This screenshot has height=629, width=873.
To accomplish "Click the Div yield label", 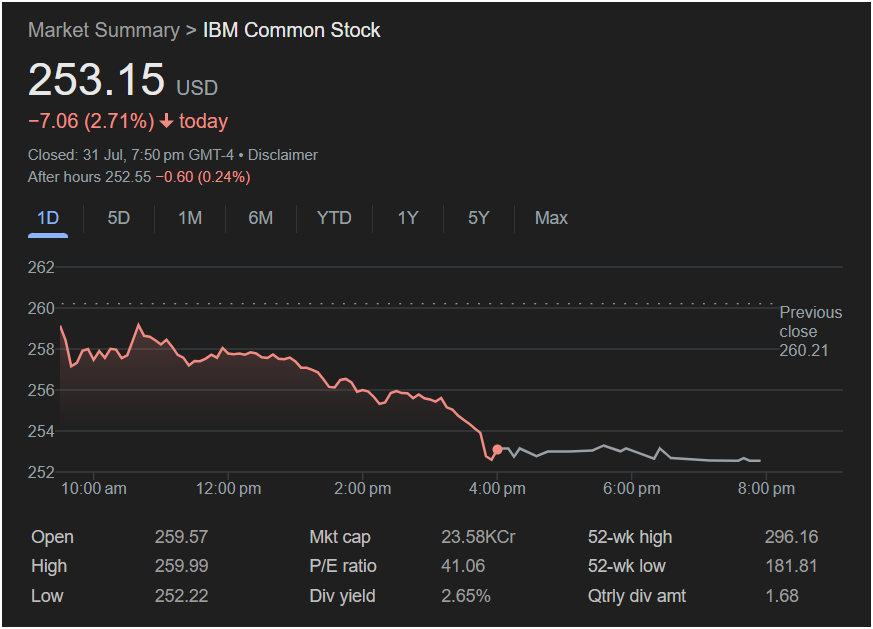I will pos(343,596).
